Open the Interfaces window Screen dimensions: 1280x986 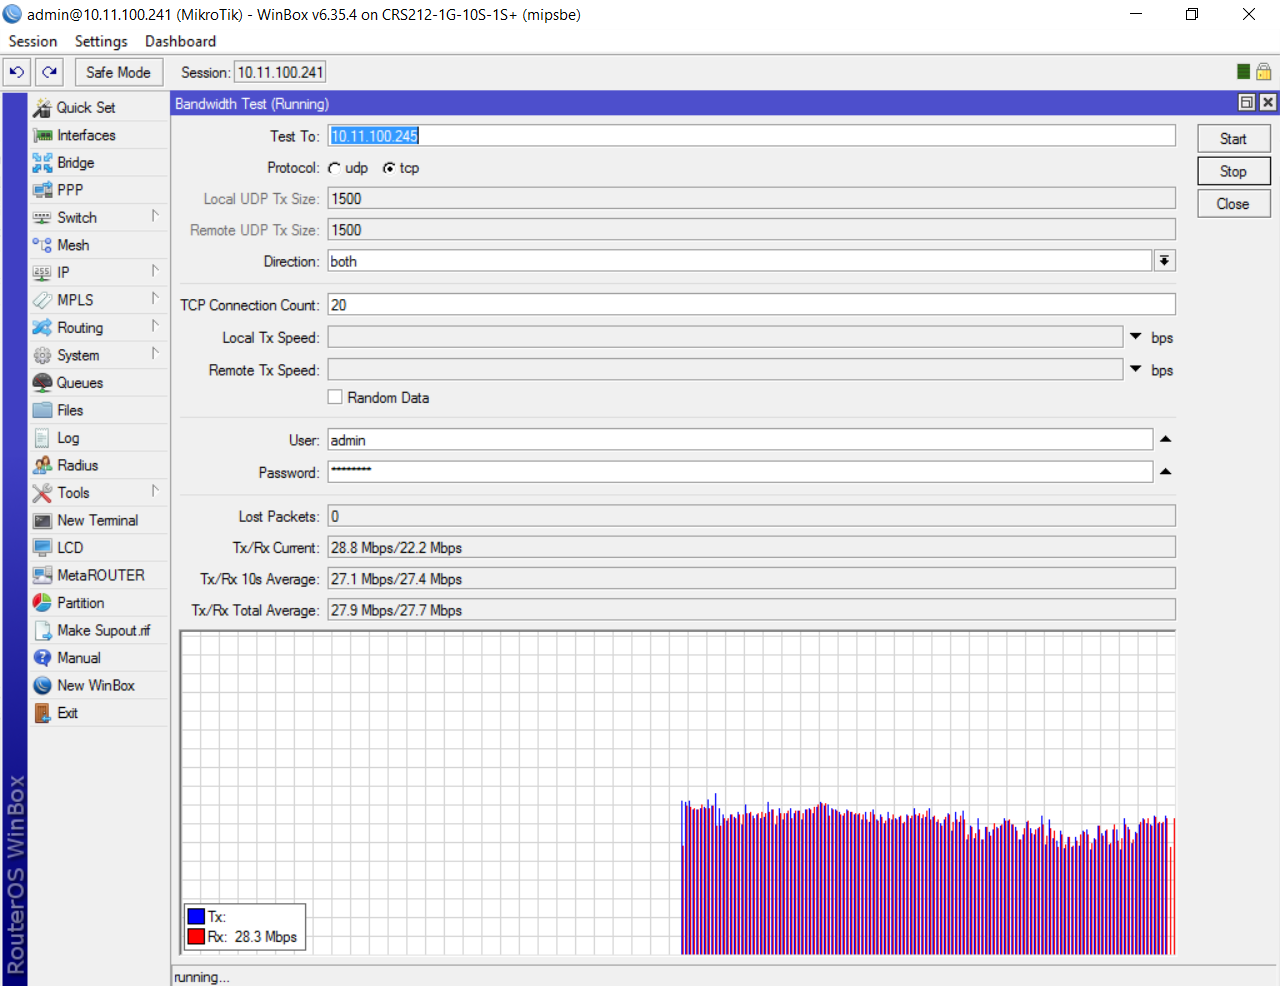(x=87, y=135)
